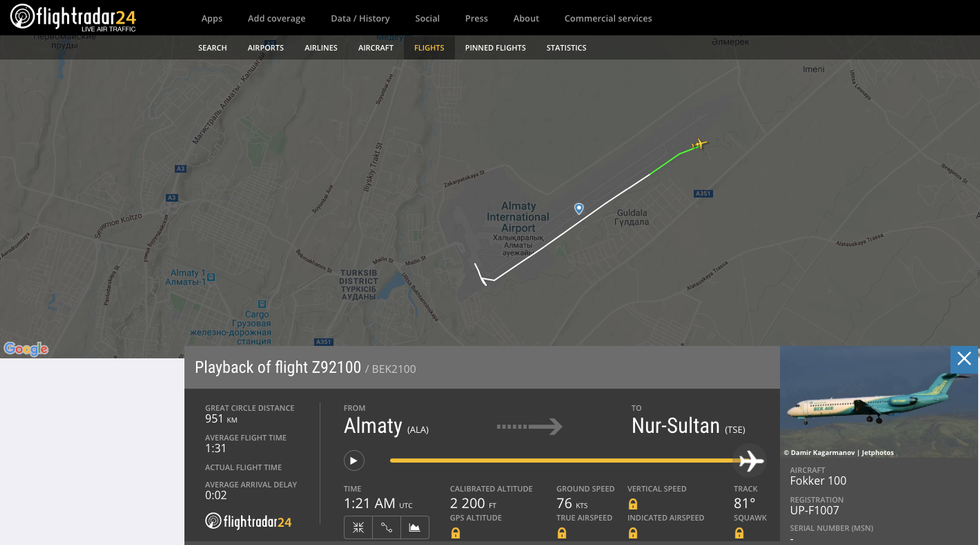Click the great circle distance 951 KM
This screenshot has height=545, width=980.
click(x=221, y=419)
